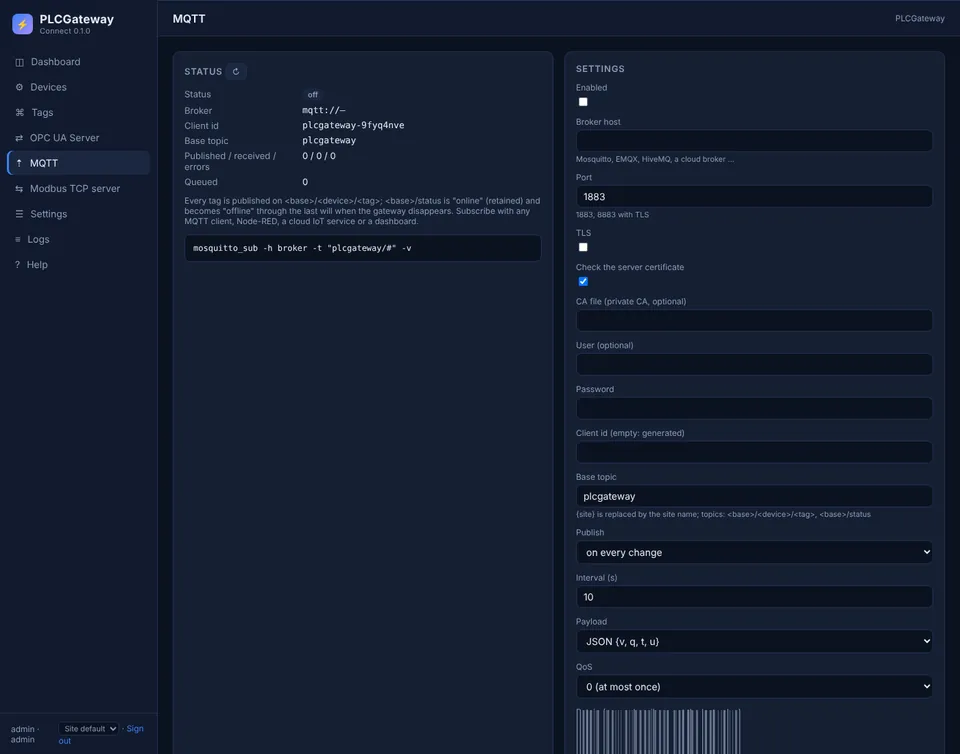The height and width of the screenshot is (754, 960).
Task: Click the Connect 0.1.0 version text
Action: (x=65, y=31)
